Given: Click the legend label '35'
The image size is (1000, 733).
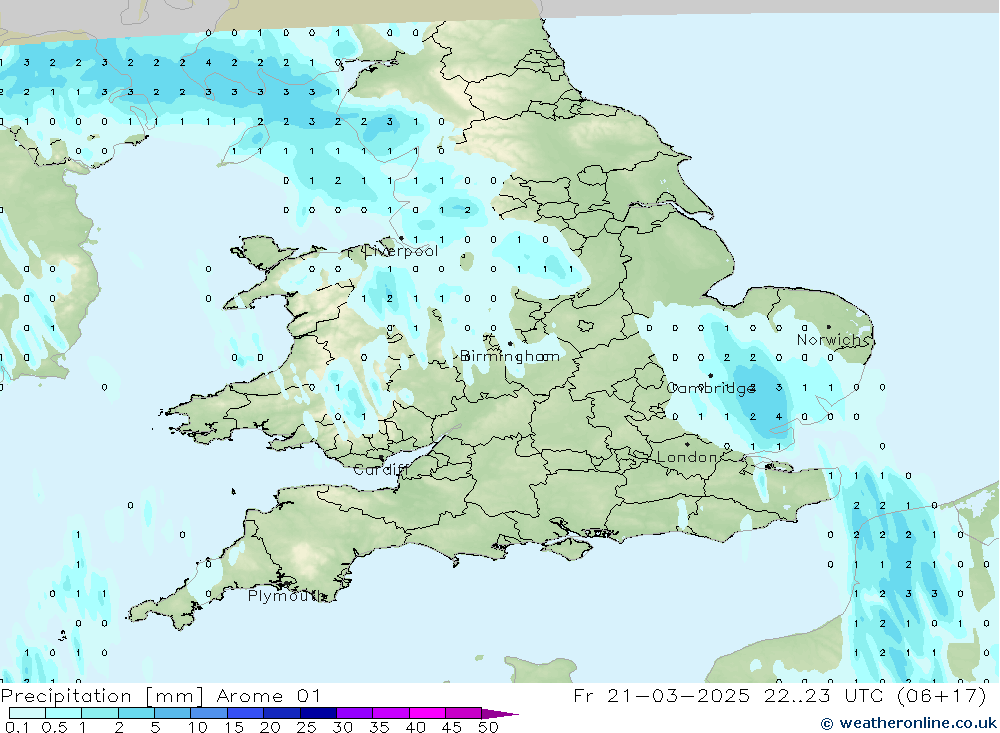Looking at the screenshot, I should pyautogui.click(x=379, y=727).
